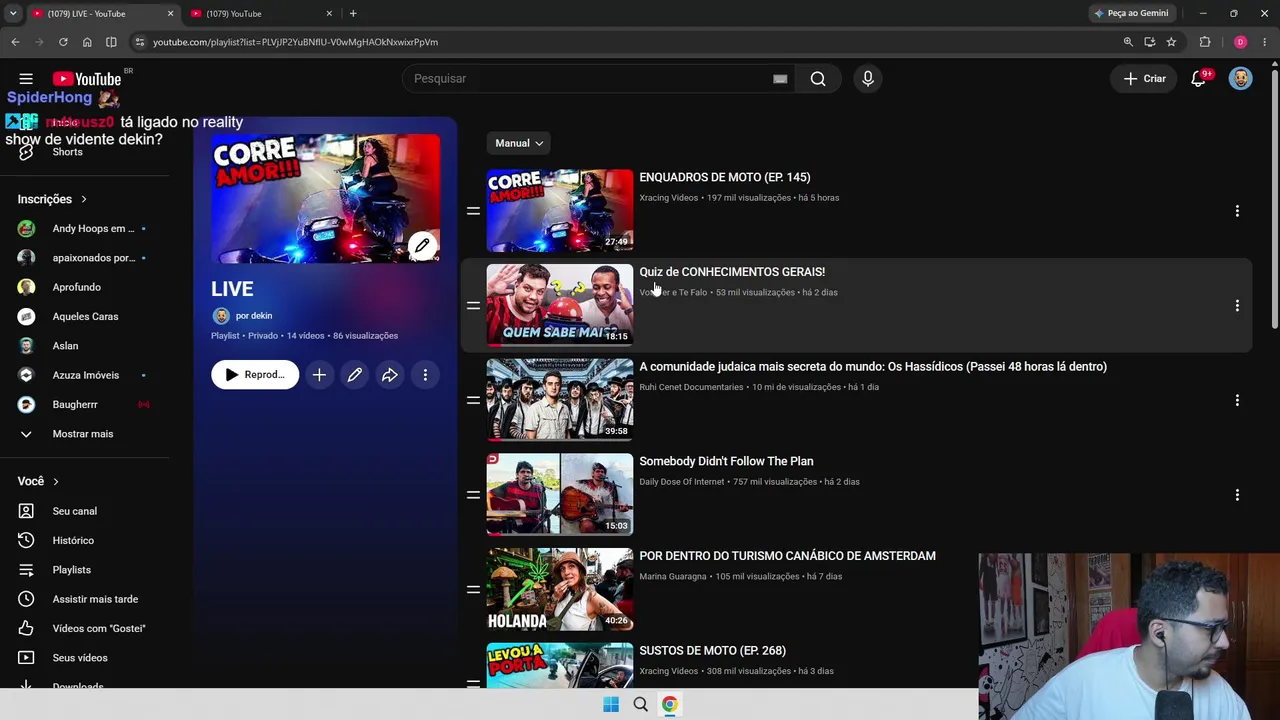
Task: Open the notifications bell
Action: coord(1198,79)
